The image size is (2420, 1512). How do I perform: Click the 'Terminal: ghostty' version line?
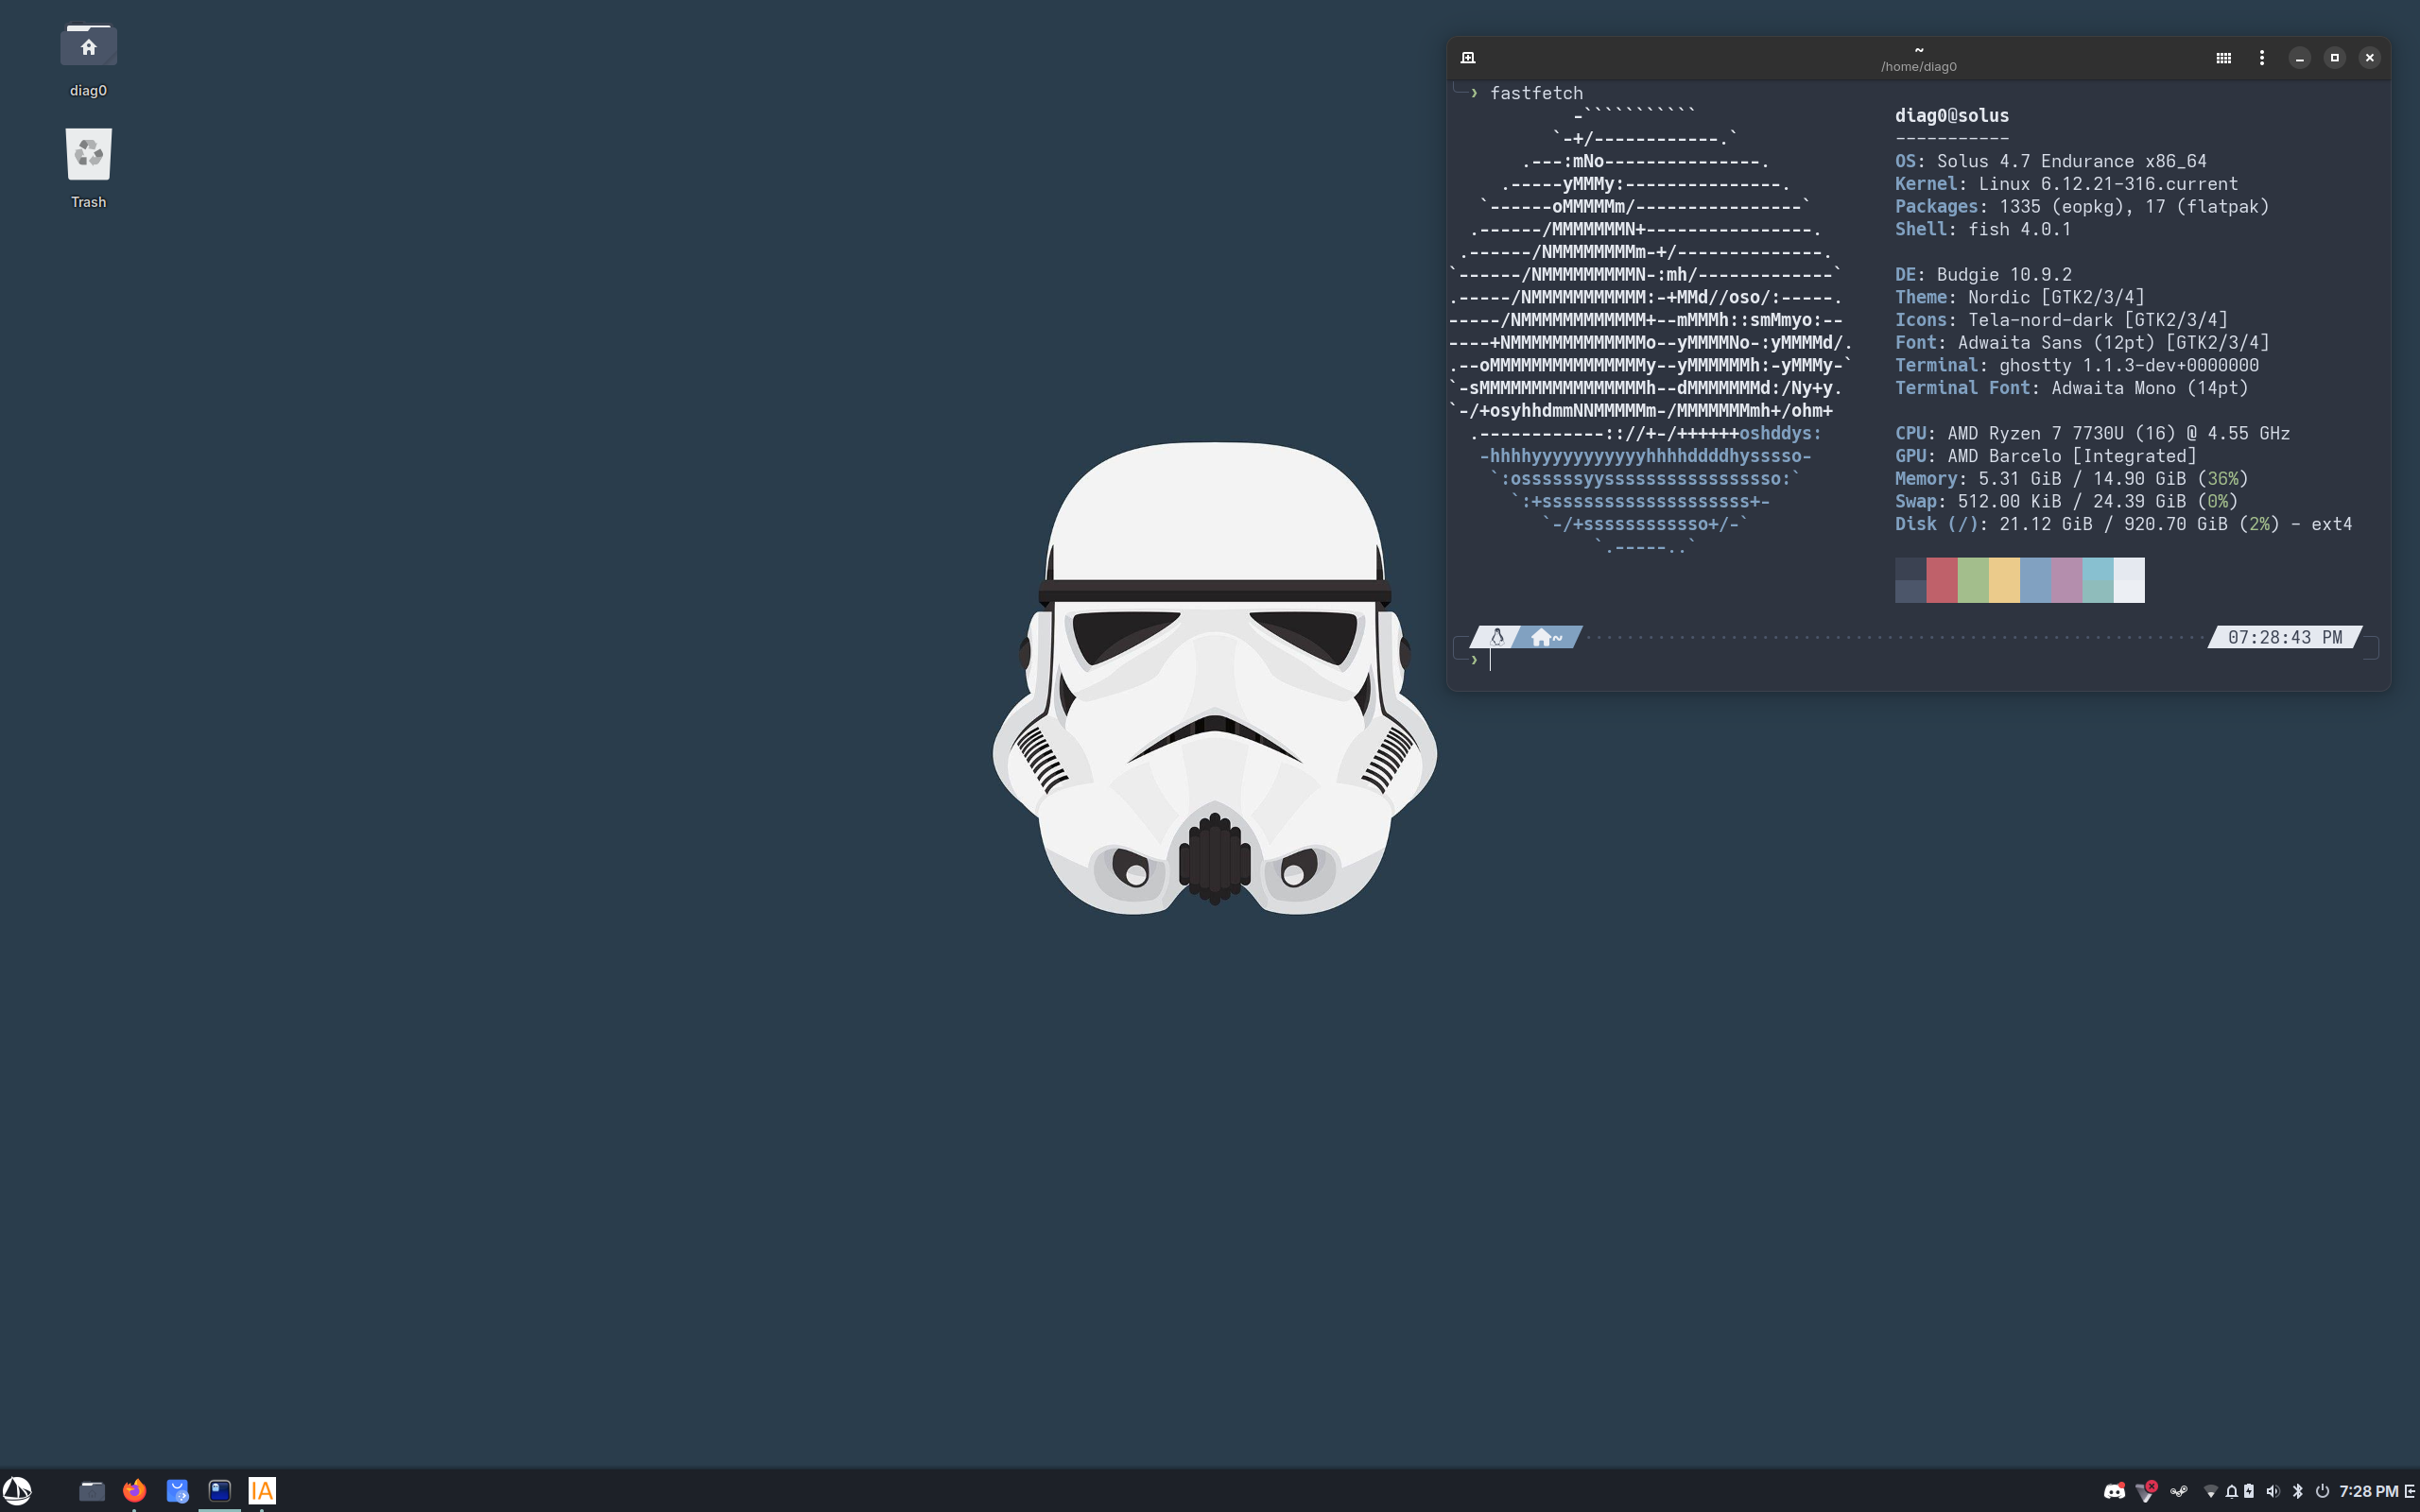[x=2077, y=365]
